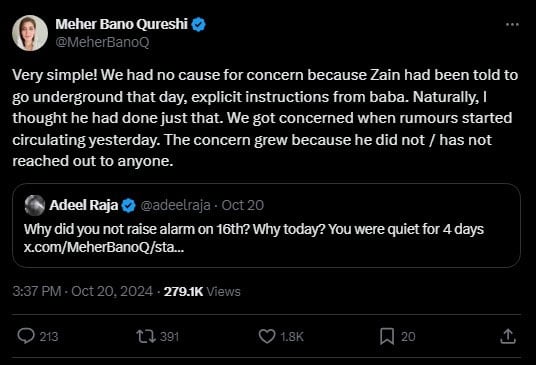Open Adeel Raja's avatar in quoted tweet

pos(35,205)
